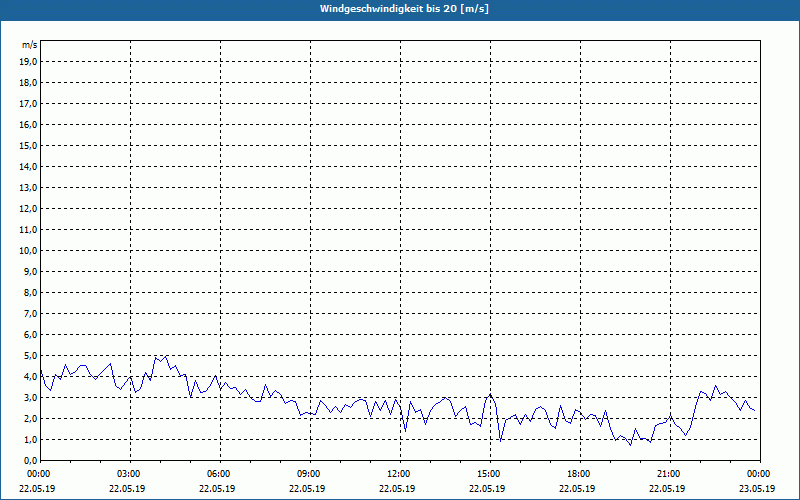Select the '19,0' y-axis label
The height and width of the screenshot is (500, 800).
[28, 62]
